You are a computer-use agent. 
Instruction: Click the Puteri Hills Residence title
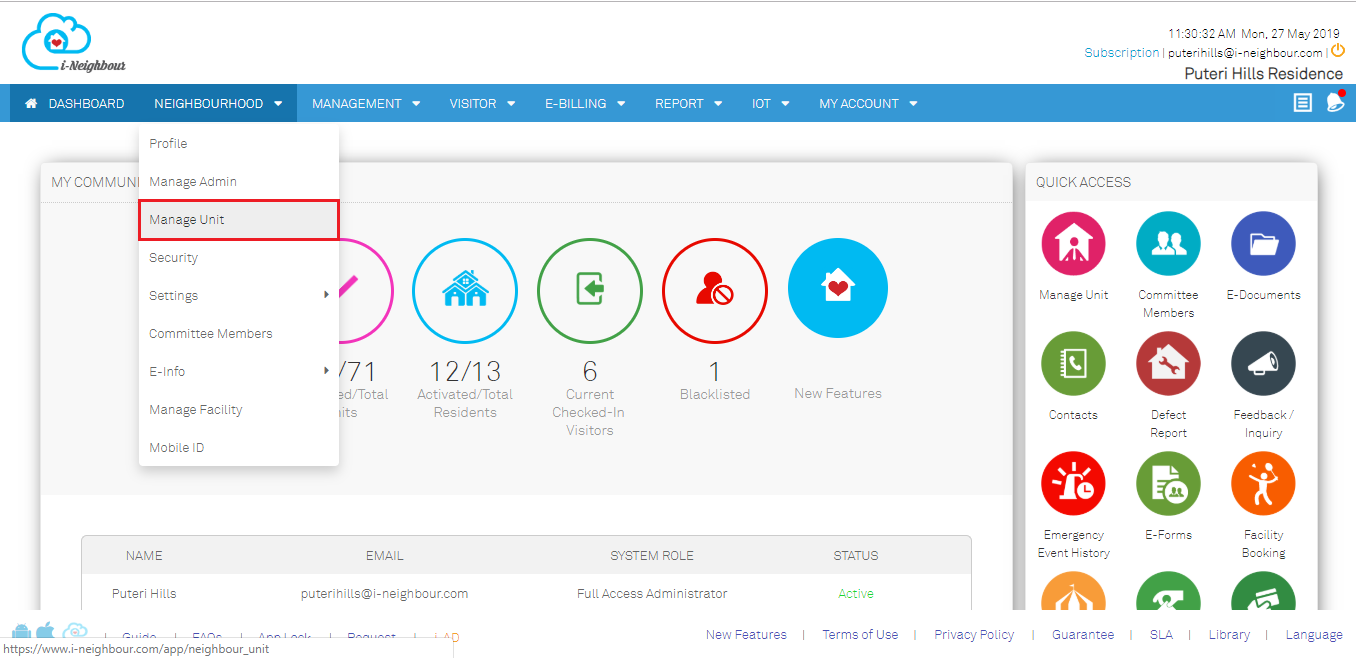[1264, 73]
